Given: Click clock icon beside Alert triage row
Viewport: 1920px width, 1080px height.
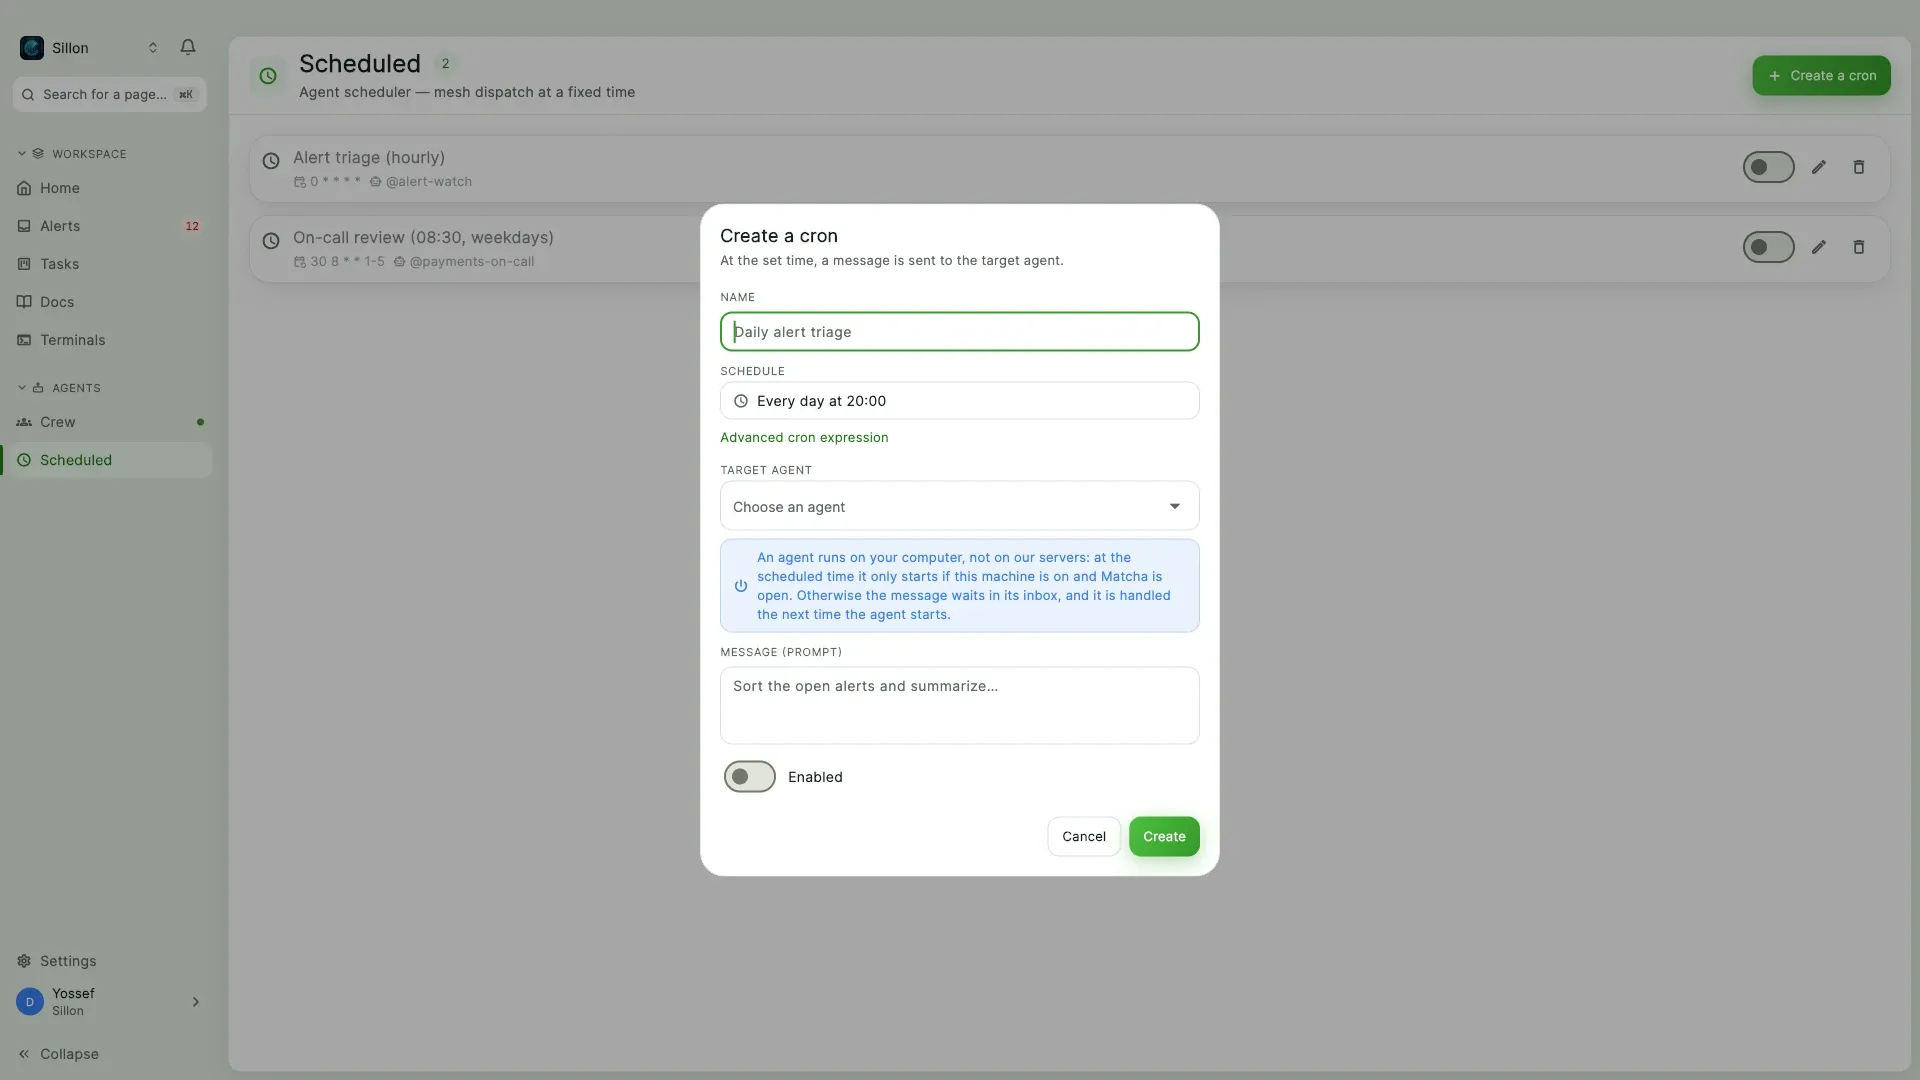Looking at the screenshot, I should [271, 161].
